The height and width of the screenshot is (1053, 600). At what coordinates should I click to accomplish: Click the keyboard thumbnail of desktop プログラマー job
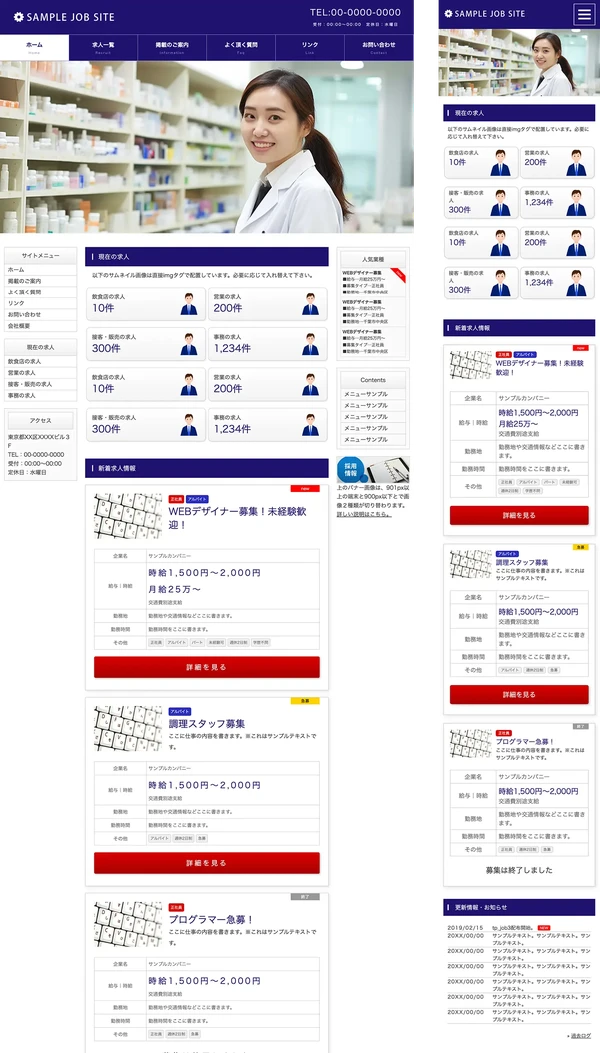(x=128, y=924)
